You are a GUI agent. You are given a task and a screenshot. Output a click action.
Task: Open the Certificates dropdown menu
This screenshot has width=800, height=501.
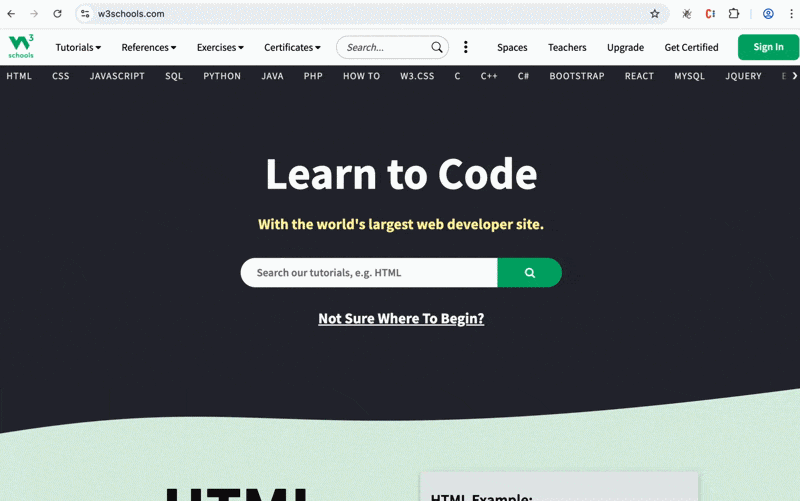pyautogui.click(x=292, y=47)
